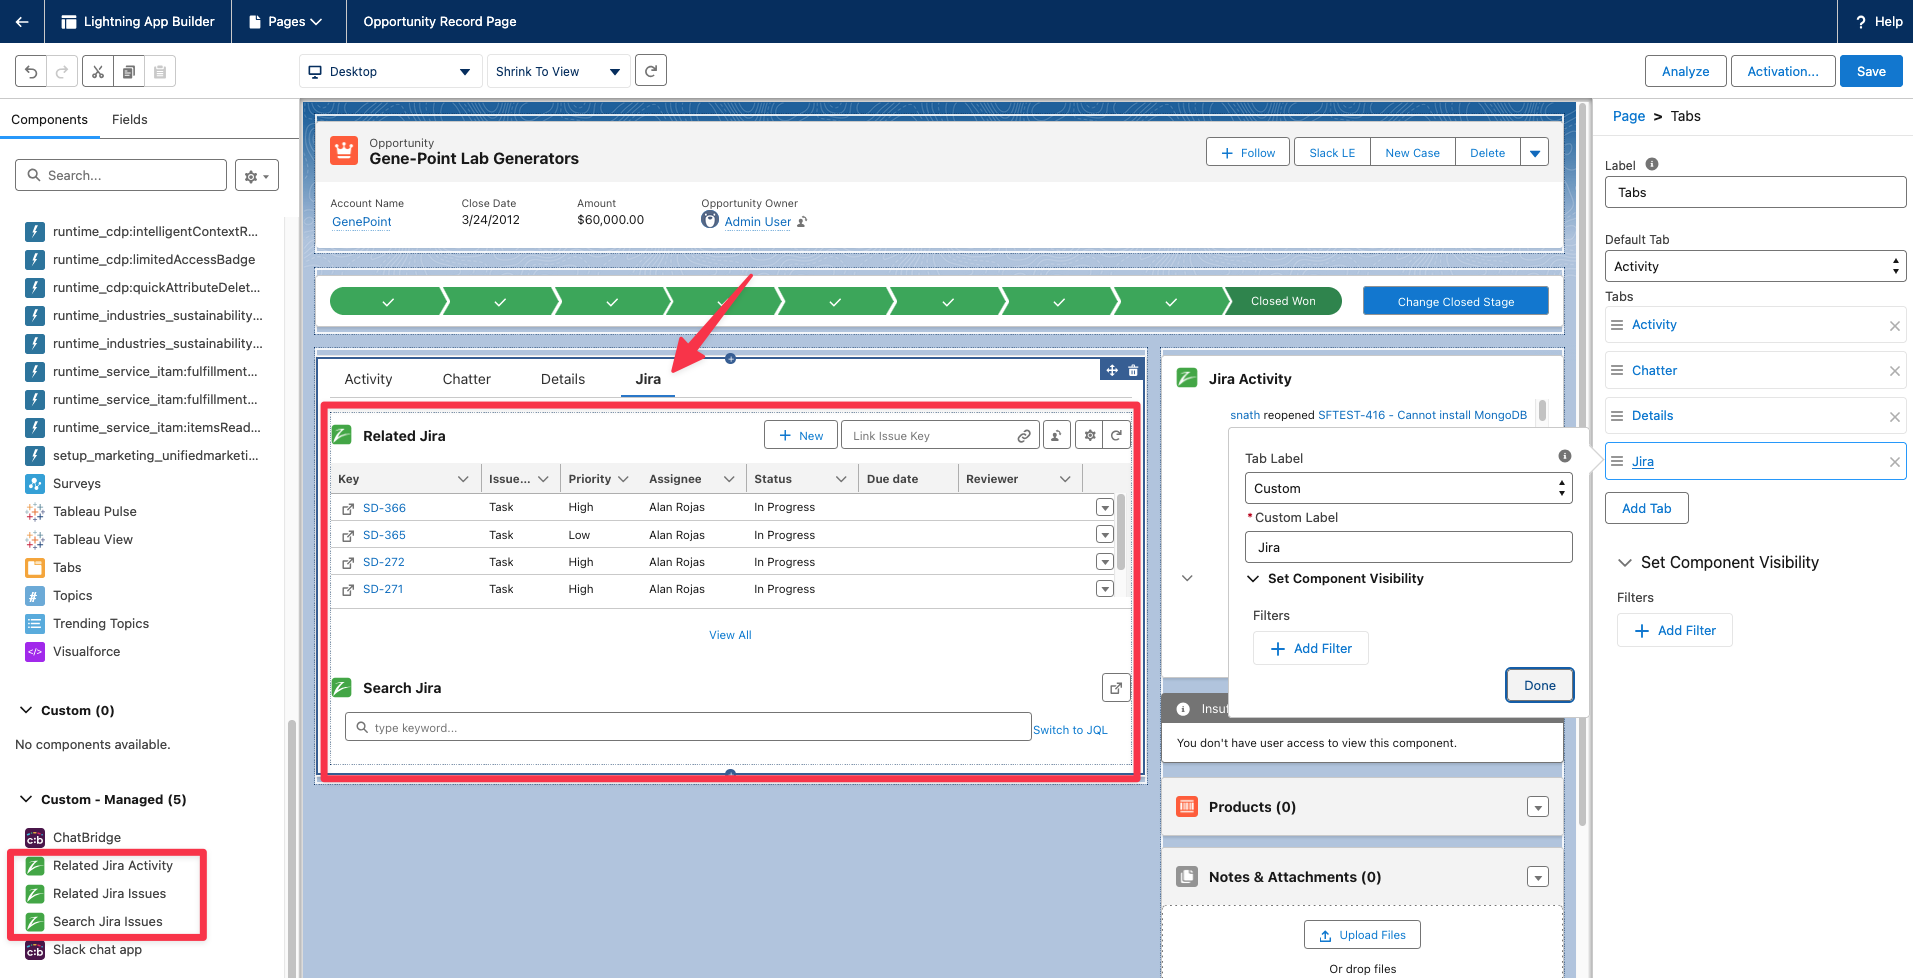Image resolution: width=1913 pixels, height=978 pixels.
Task: Click the Slack chat app component icon
Action: 35,950
